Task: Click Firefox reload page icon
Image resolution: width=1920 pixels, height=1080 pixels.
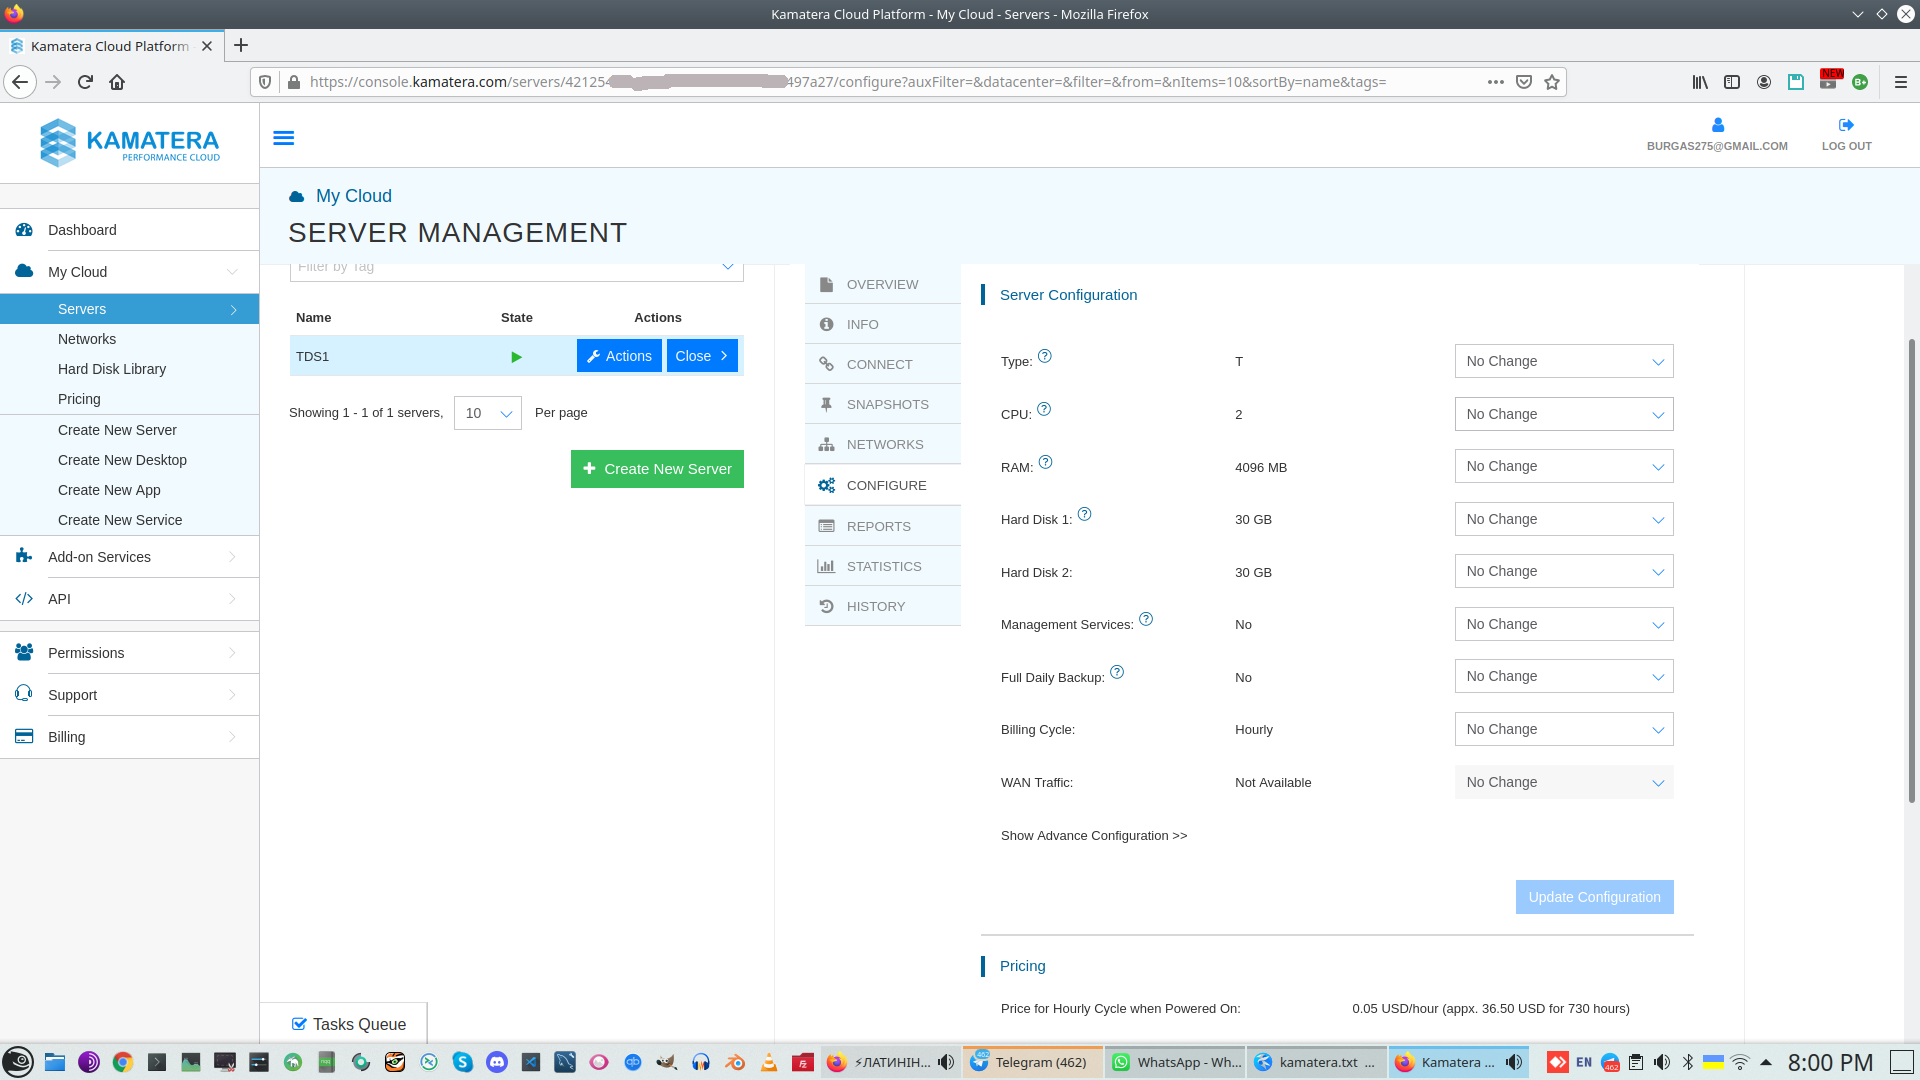Action: (85, 82)
